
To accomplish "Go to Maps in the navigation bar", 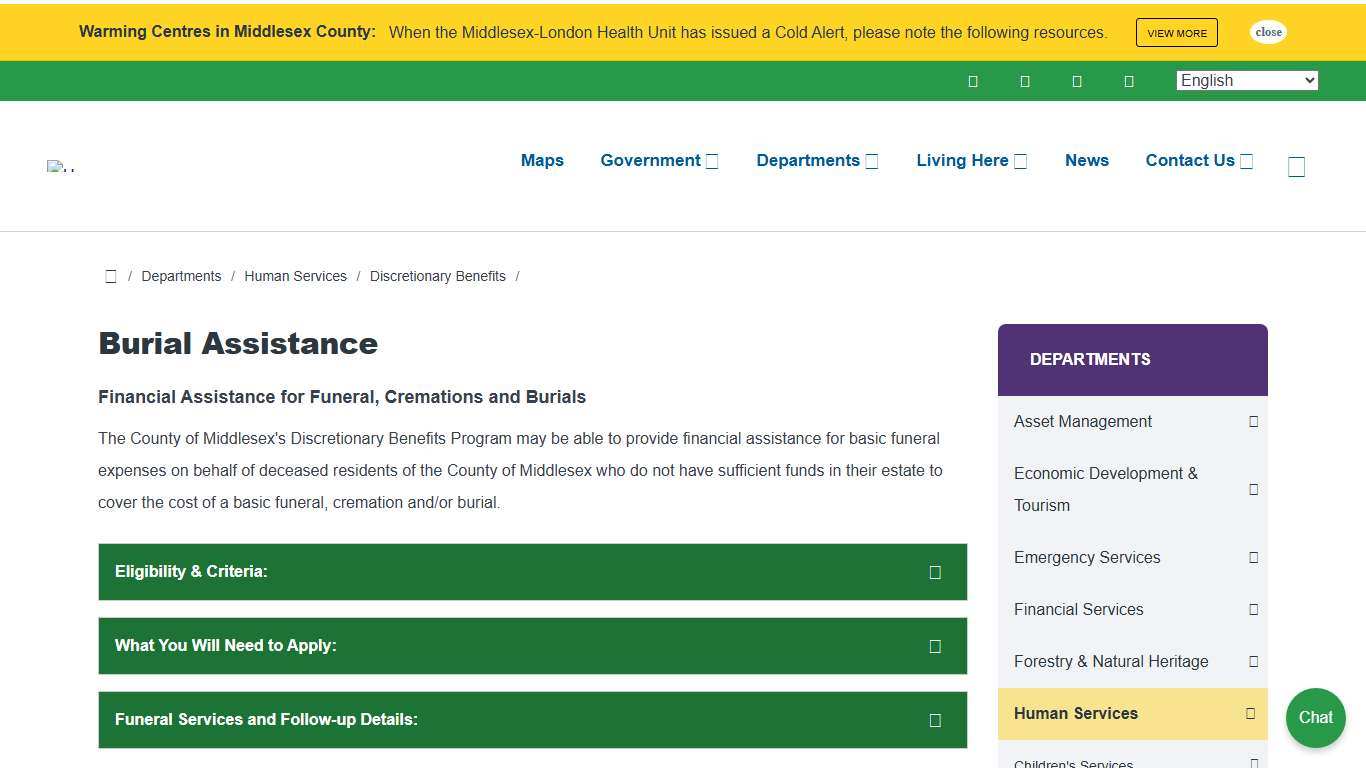I will [542, 161].
